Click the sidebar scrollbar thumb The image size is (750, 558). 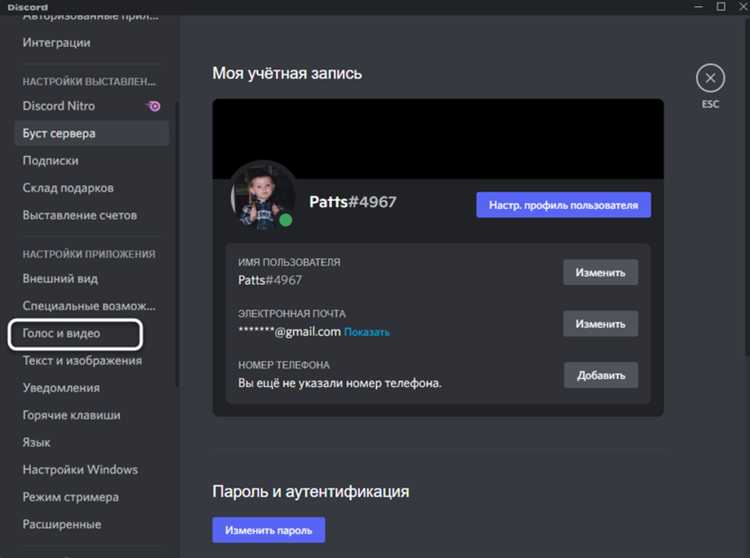[x=177, y=244]
